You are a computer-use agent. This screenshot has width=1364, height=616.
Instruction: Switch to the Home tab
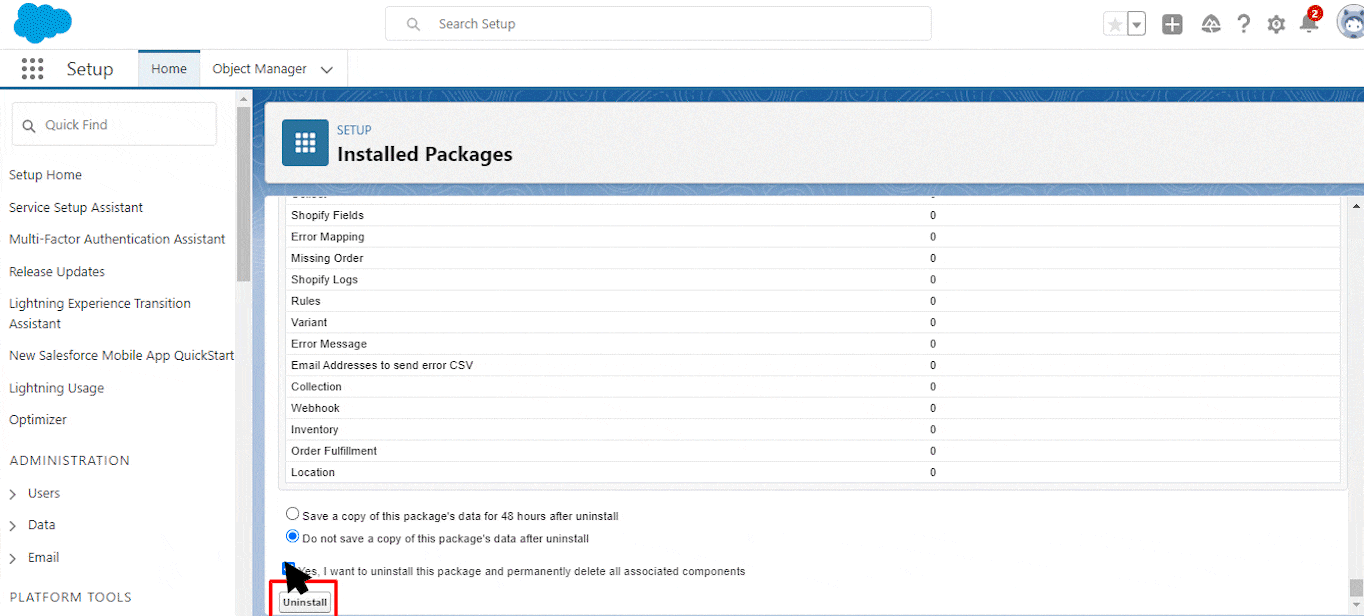[169, 69]
